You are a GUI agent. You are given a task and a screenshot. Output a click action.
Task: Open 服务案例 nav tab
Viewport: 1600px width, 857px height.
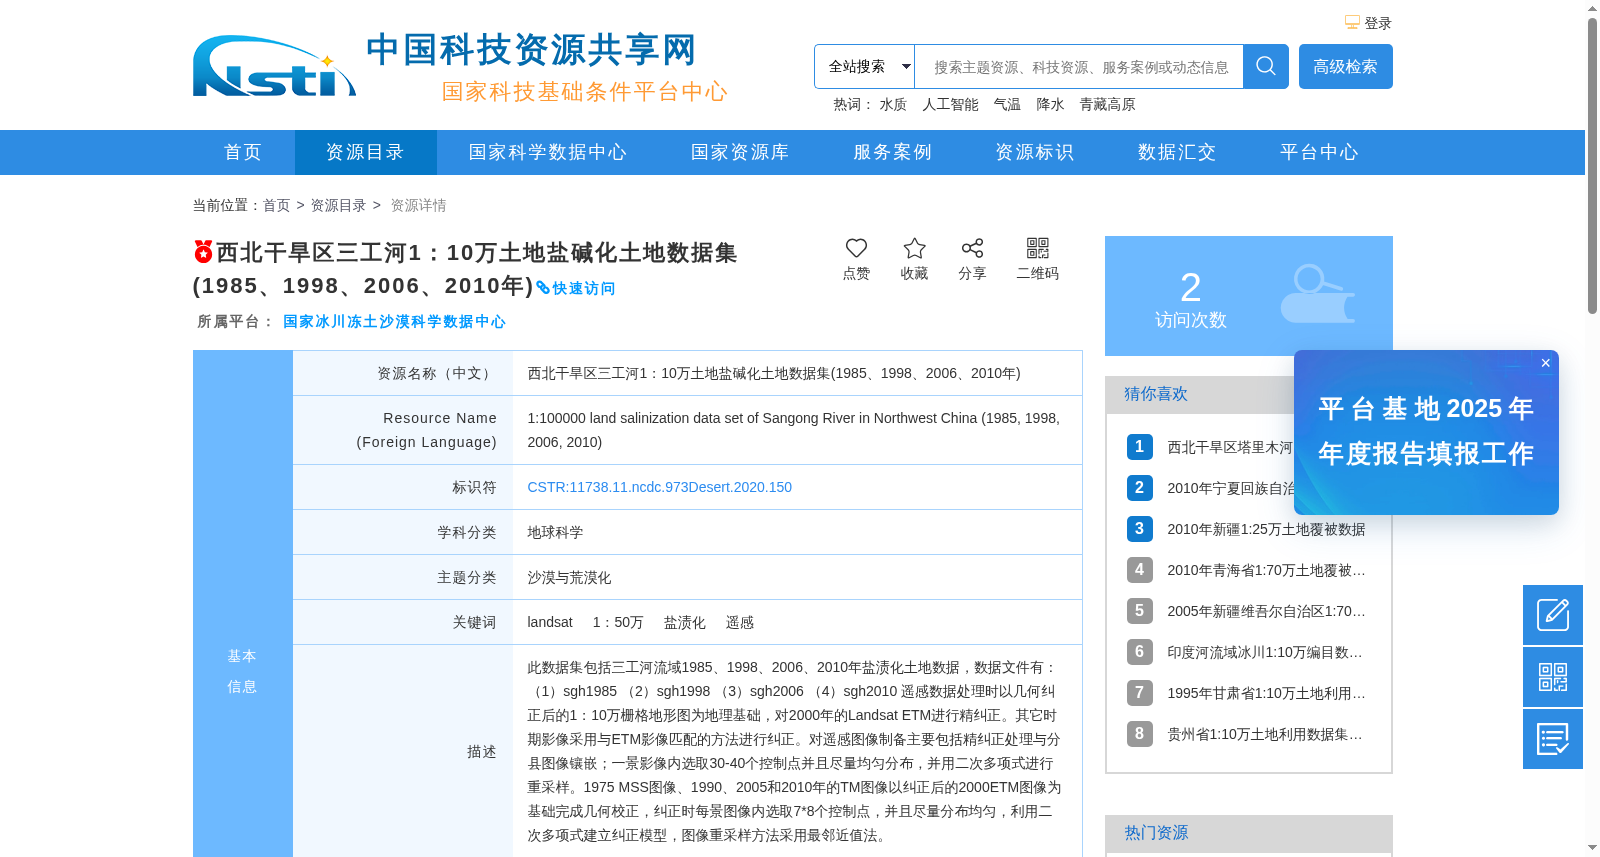892,152
